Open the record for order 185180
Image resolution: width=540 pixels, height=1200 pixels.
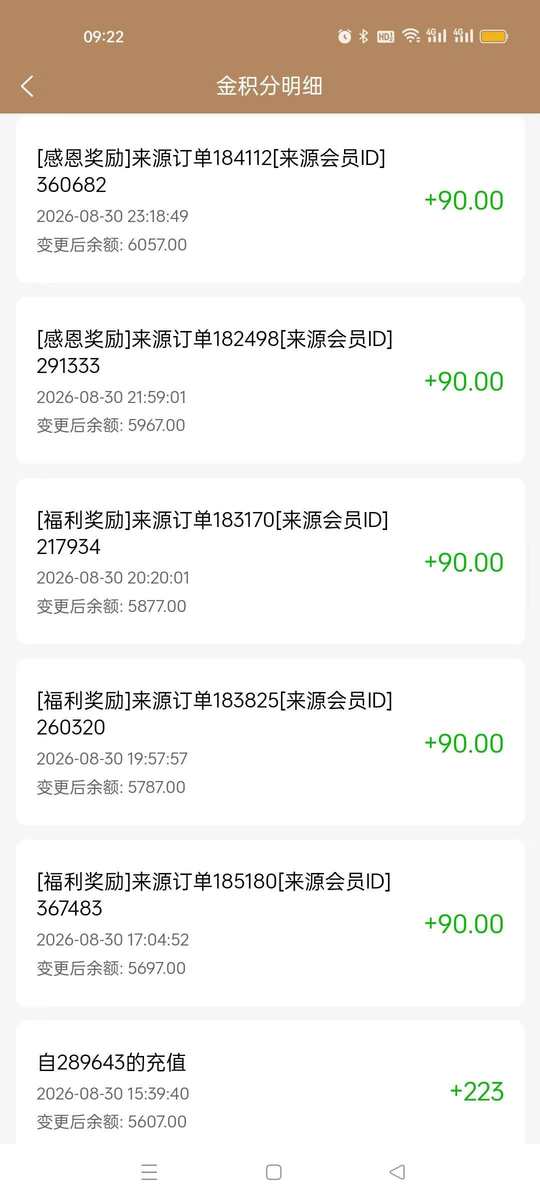[x=270, y=923]
